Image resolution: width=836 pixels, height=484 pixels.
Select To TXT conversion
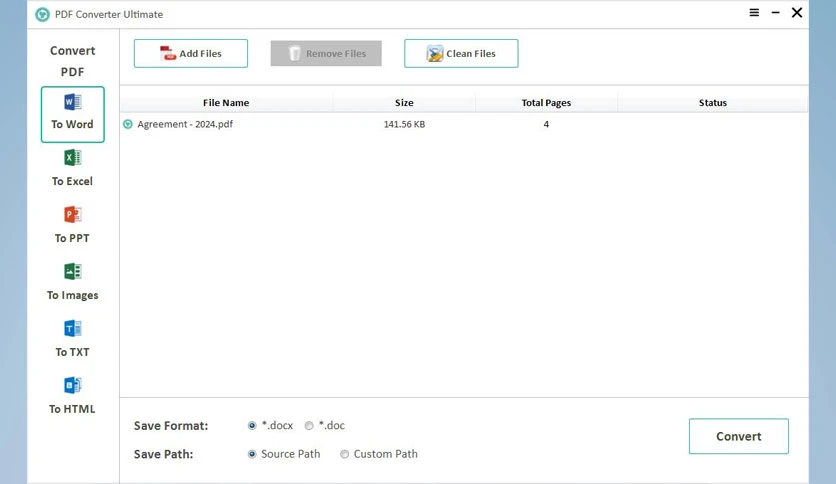pos(73,339)
